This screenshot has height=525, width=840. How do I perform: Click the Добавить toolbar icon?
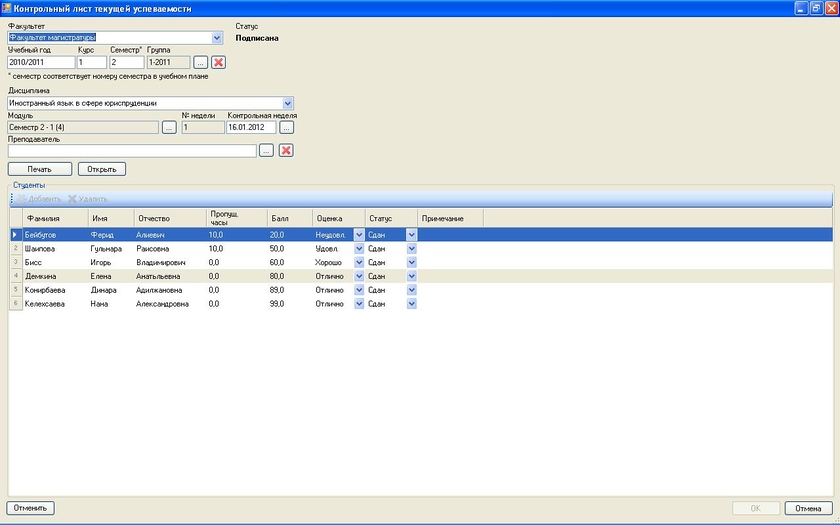click(22, 199)
